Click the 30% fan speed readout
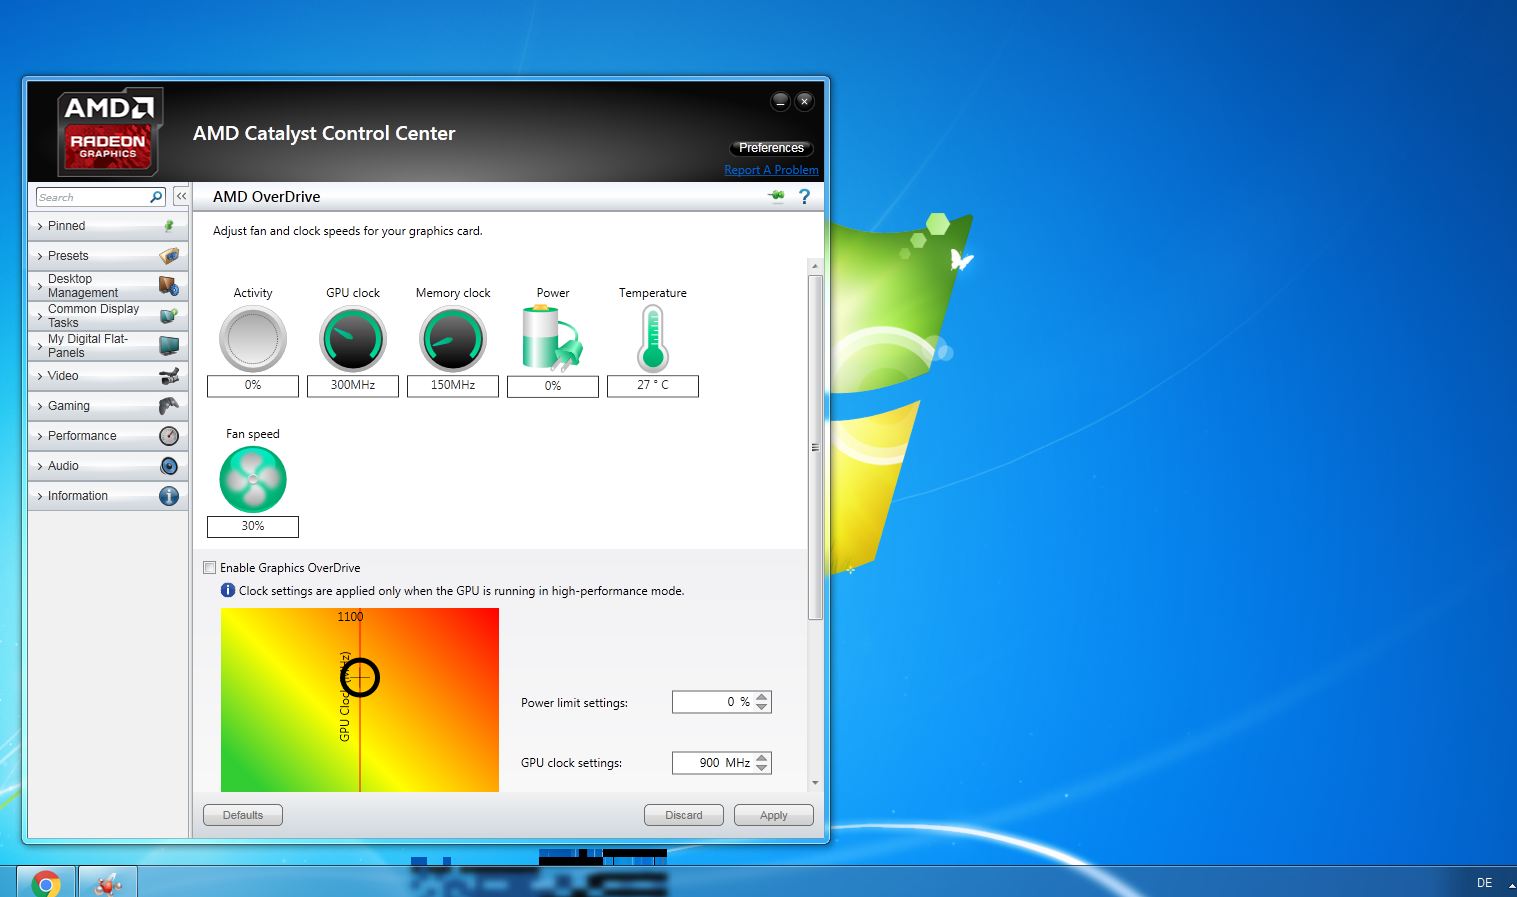1517x897 pixels. click(x=253, y=526)
